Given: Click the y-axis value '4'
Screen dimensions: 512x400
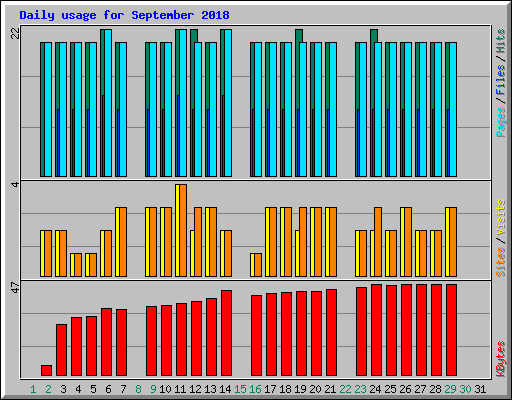Looking at the screenshot, I should click(x=15, y=184).
